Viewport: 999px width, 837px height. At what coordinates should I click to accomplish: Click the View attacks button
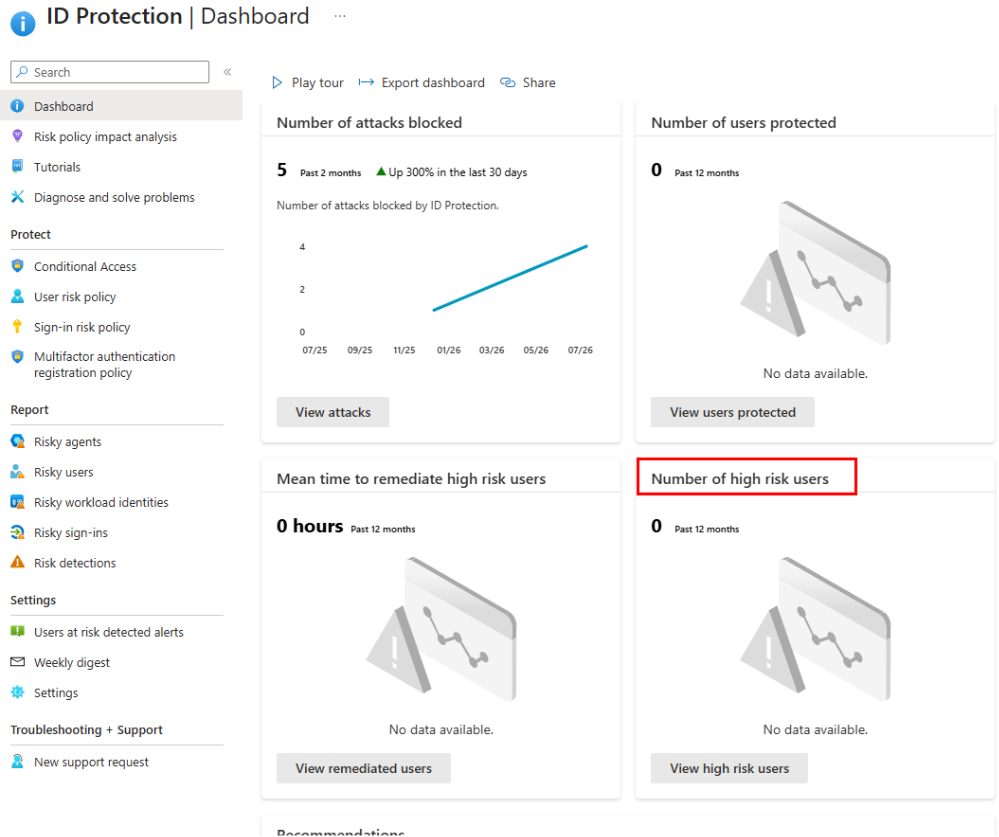[x=333, y=412]
